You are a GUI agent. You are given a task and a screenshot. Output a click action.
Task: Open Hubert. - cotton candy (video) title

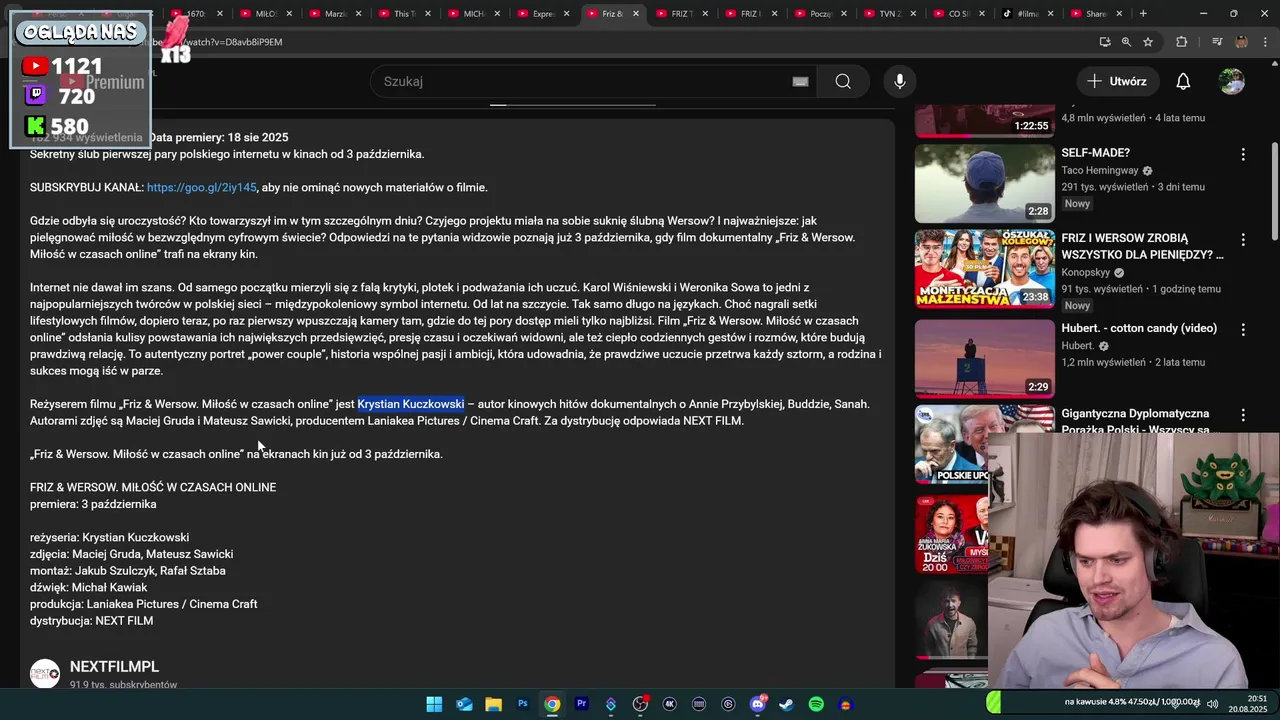1139,328
